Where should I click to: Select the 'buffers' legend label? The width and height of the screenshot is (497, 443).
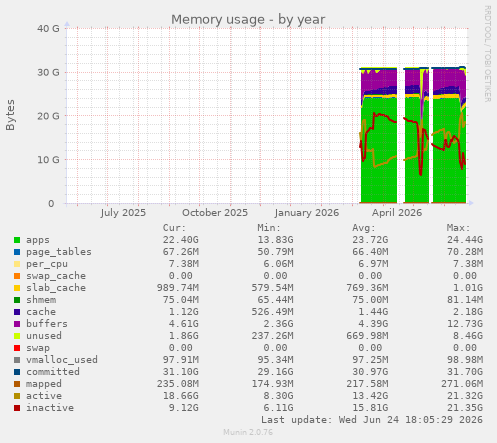(47, 324)
